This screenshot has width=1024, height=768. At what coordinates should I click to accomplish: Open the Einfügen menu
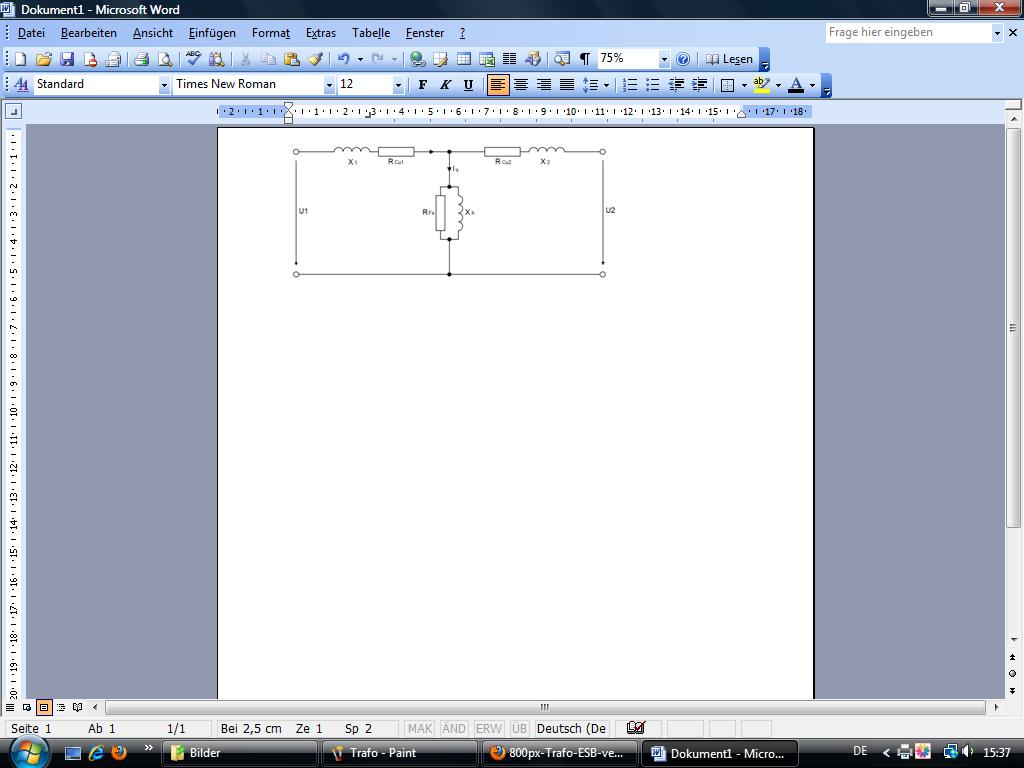point(212,33)
